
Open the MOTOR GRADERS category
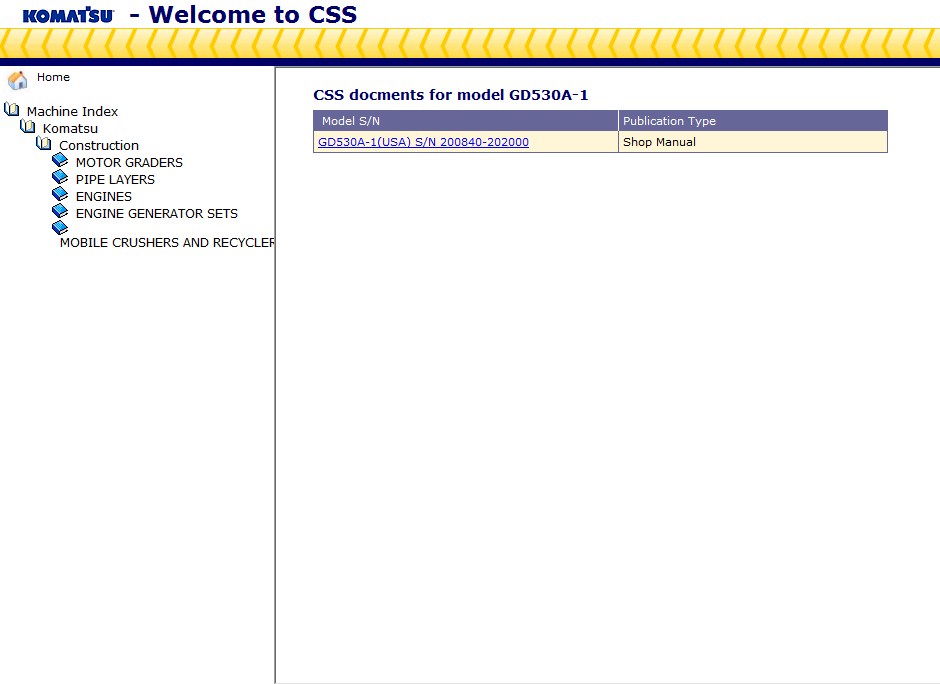coord(129,162)
